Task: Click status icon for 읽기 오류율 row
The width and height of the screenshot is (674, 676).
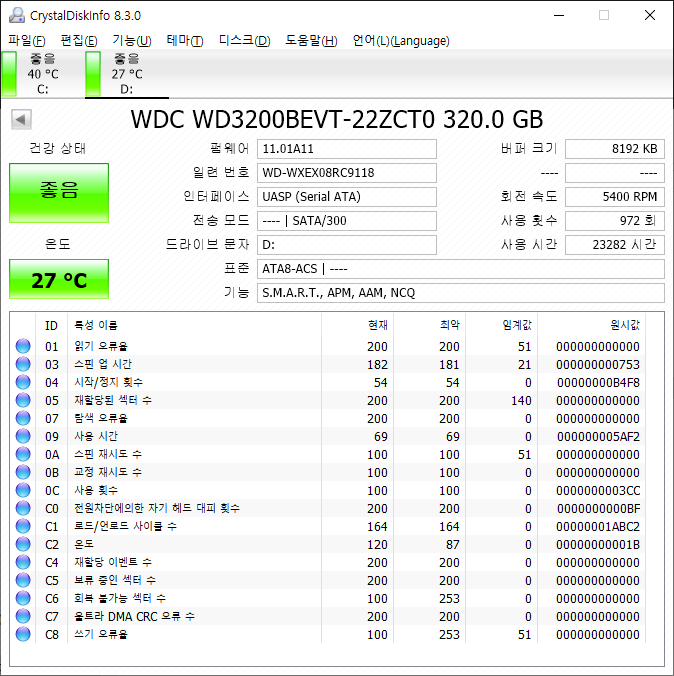Action: (23, 347)
